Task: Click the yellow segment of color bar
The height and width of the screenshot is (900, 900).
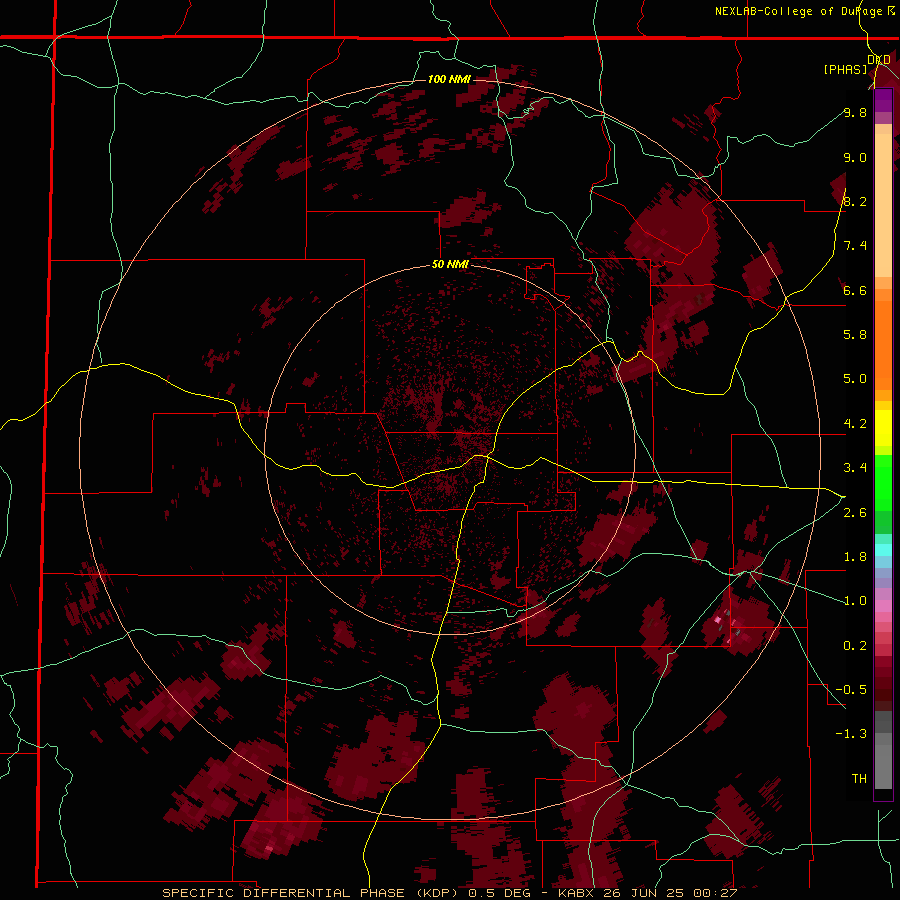Action: coord(883,428)
